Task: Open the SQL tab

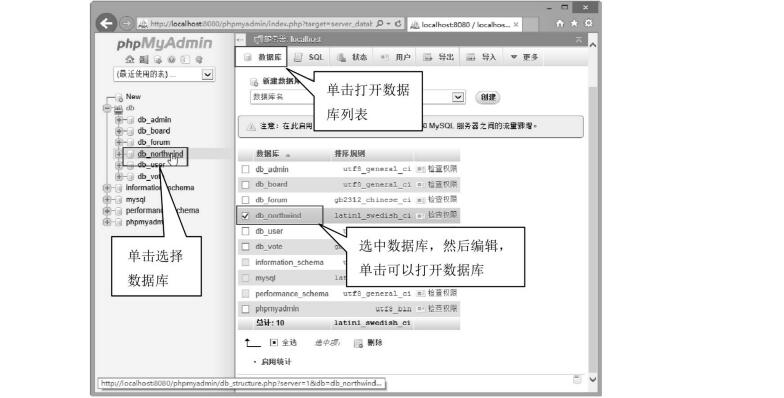Action: pos(310,58)
